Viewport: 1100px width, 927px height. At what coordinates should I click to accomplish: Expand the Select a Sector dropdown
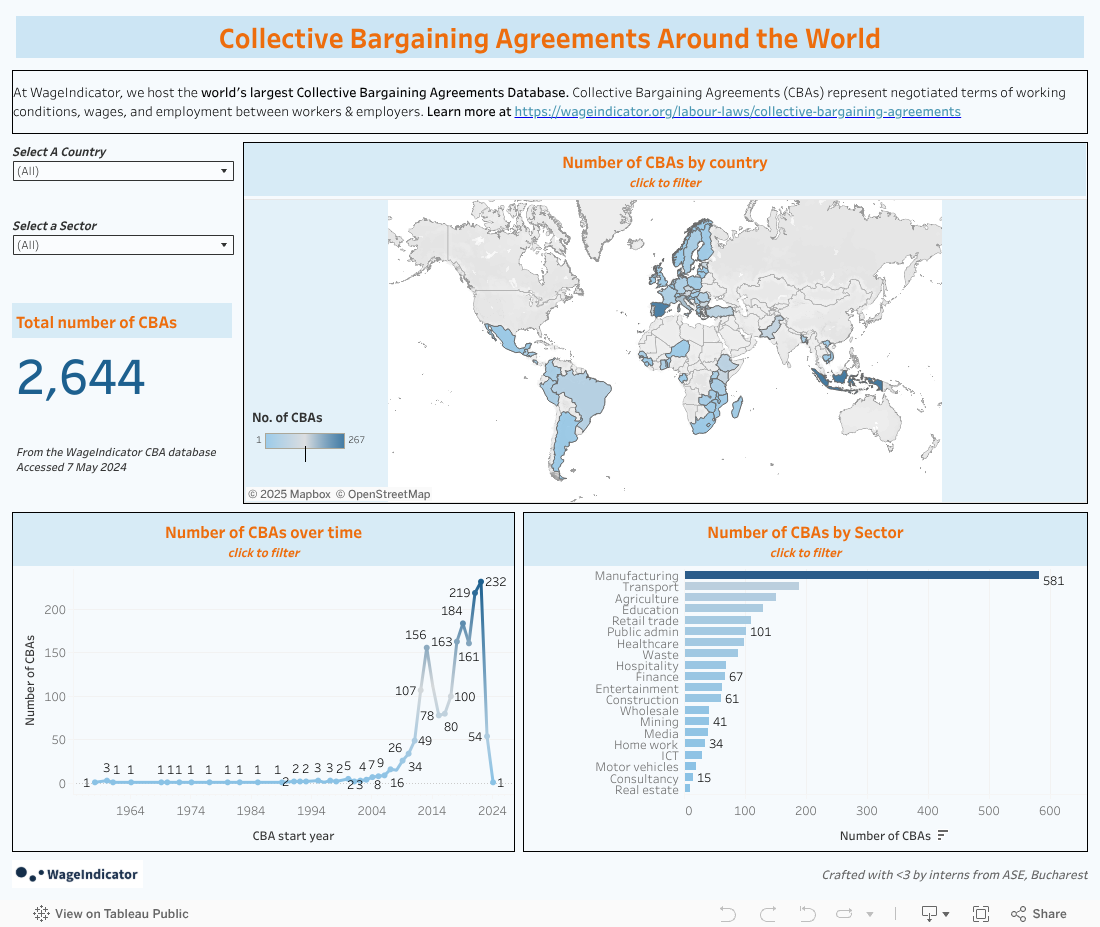123,245
